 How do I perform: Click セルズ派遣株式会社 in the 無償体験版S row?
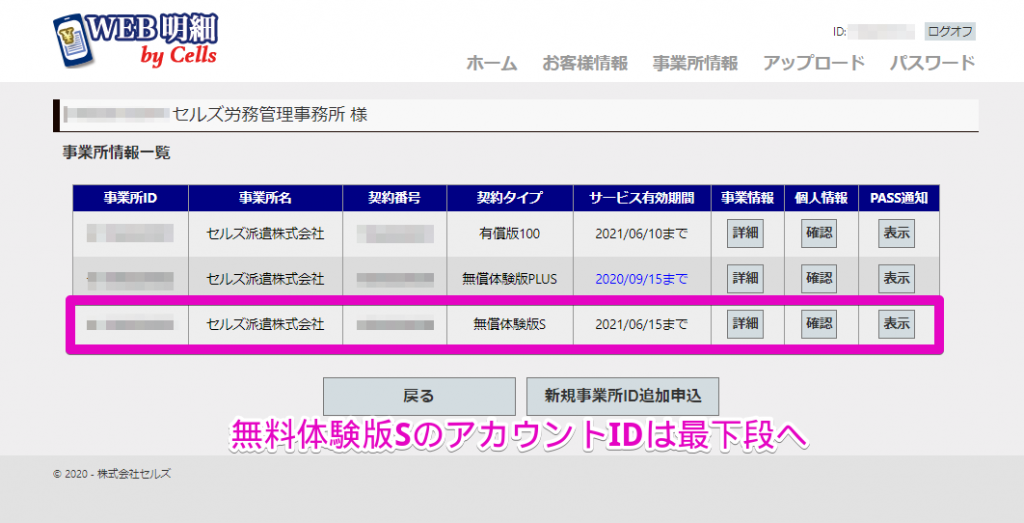point(265,324)
